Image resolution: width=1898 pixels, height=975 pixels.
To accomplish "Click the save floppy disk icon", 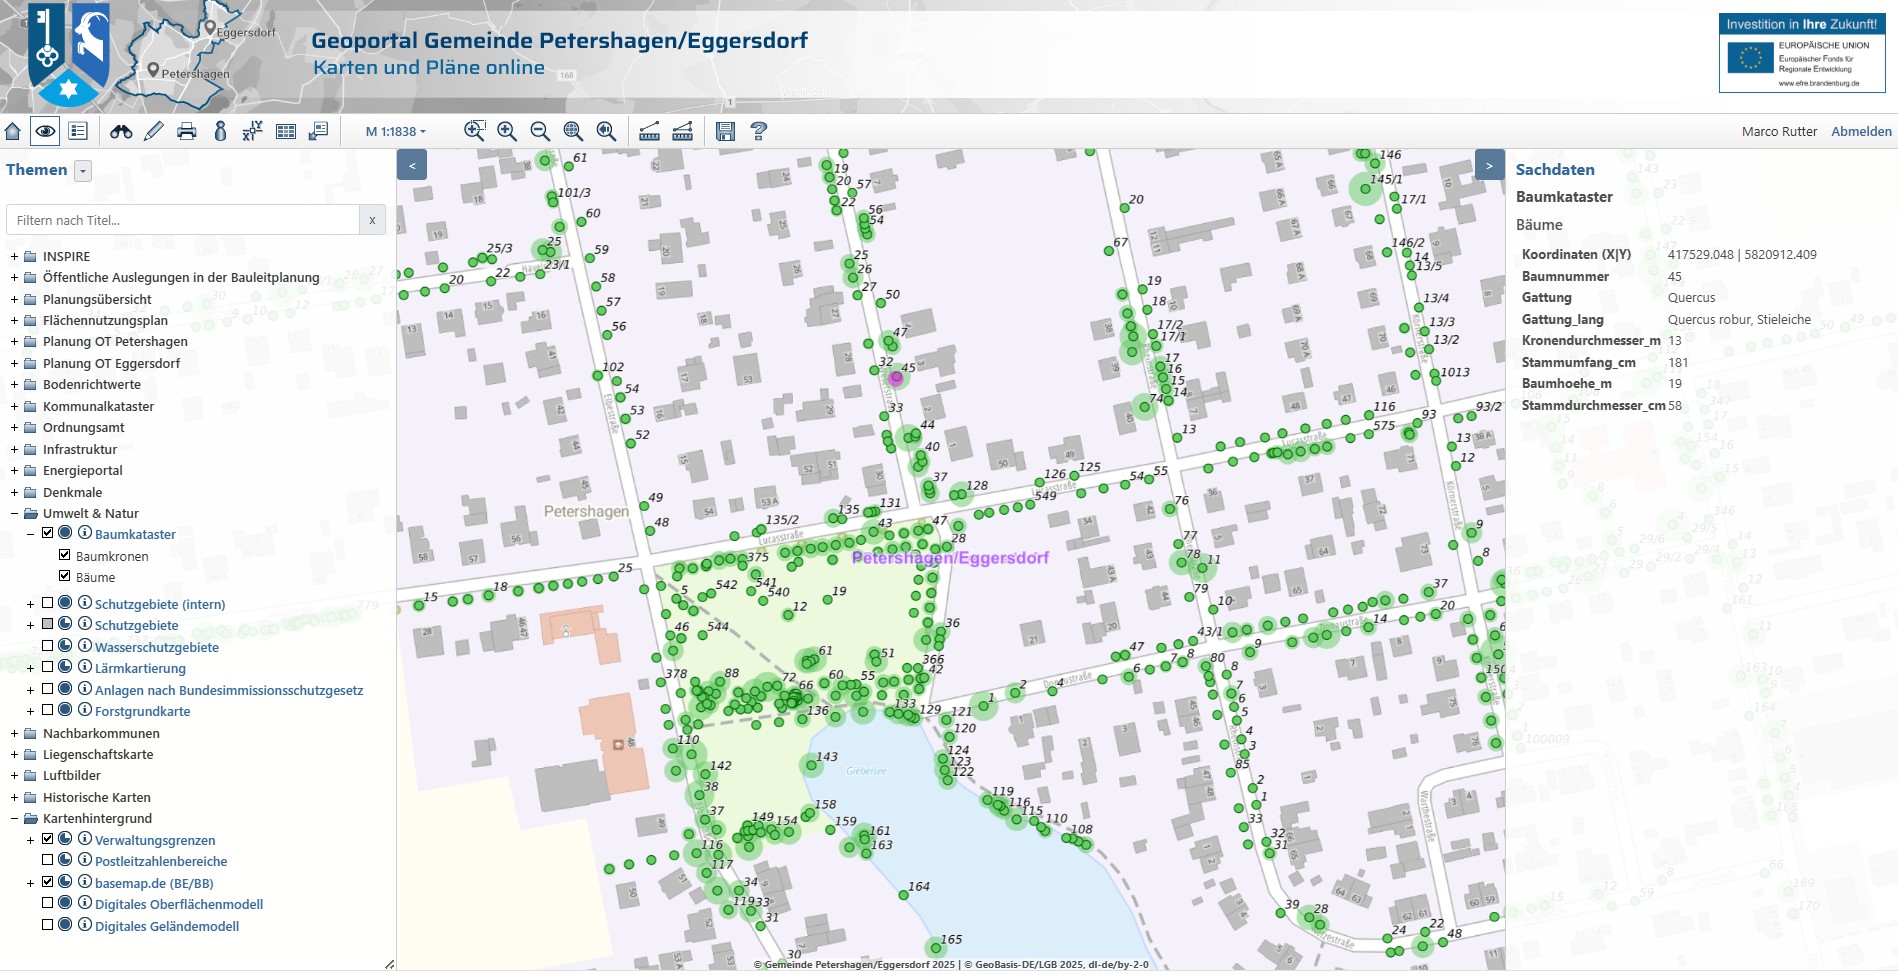I will click(x=726, y=131).
